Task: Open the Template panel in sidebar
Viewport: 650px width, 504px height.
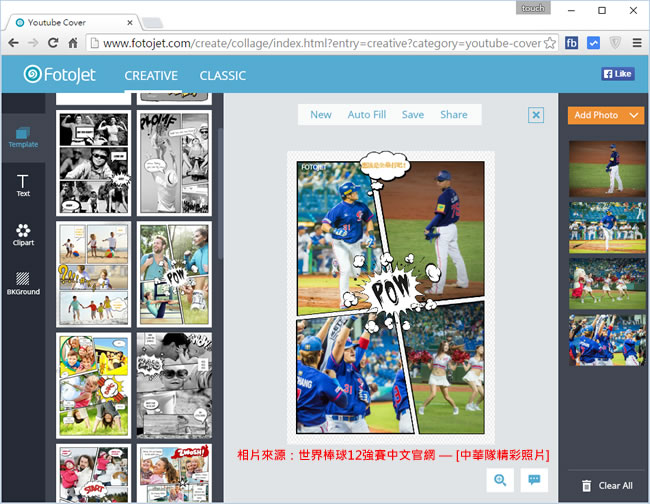Action: coord(23,133)
